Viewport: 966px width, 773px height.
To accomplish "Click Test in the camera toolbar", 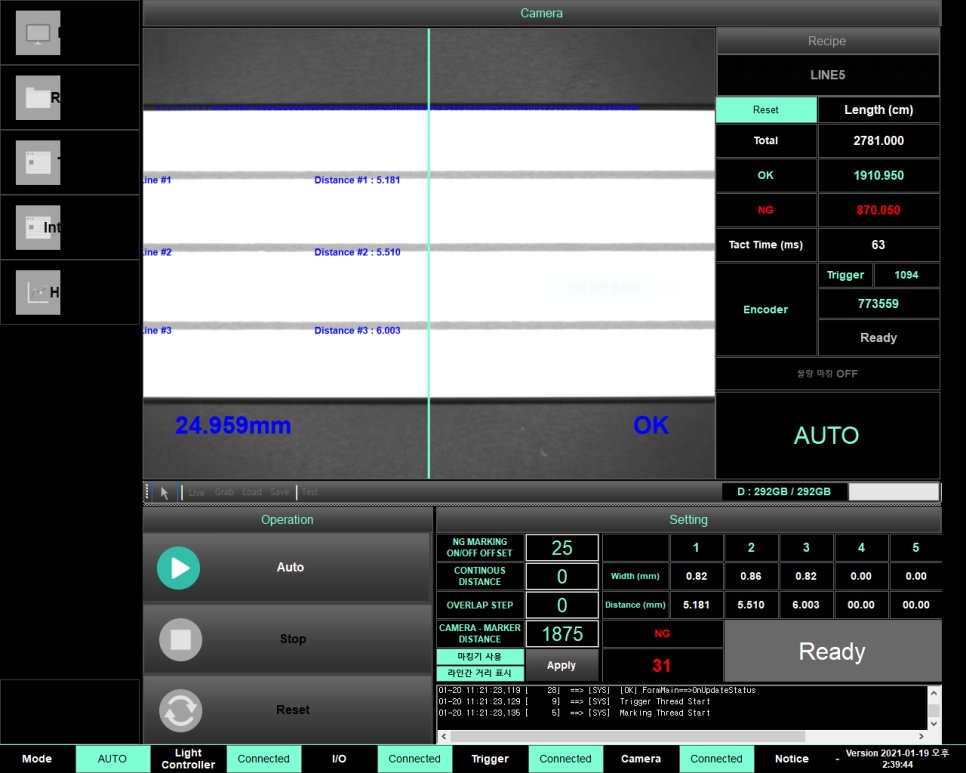I will click(x=310, y=492).
